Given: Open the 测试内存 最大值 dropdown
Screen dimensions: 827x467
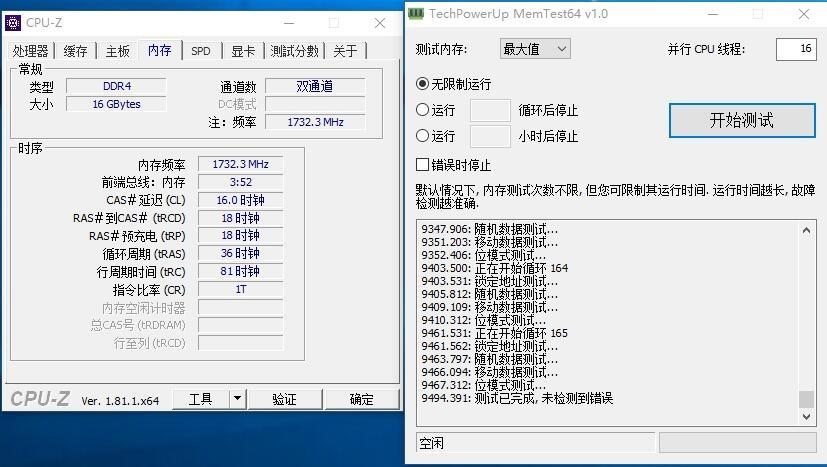Looking at the screenshot, I should click(535, 50).
